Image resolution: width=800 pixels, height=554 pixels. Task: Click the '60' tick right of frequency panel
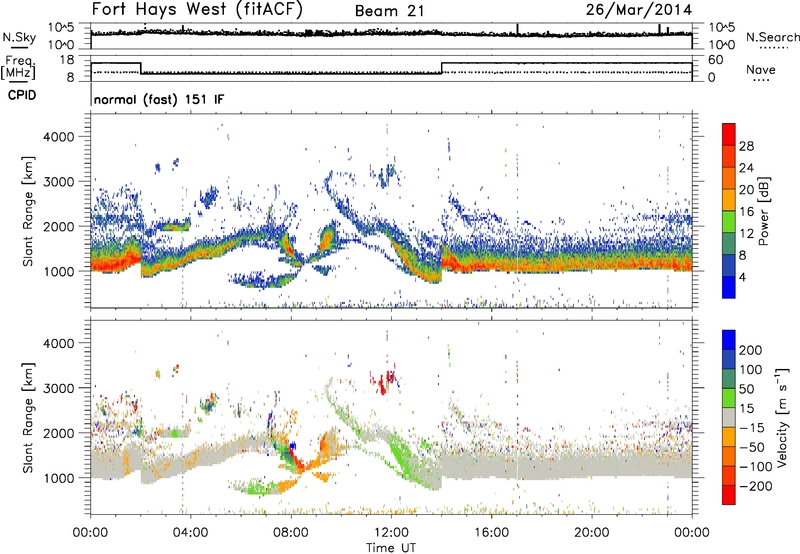(x=715, y=60)
